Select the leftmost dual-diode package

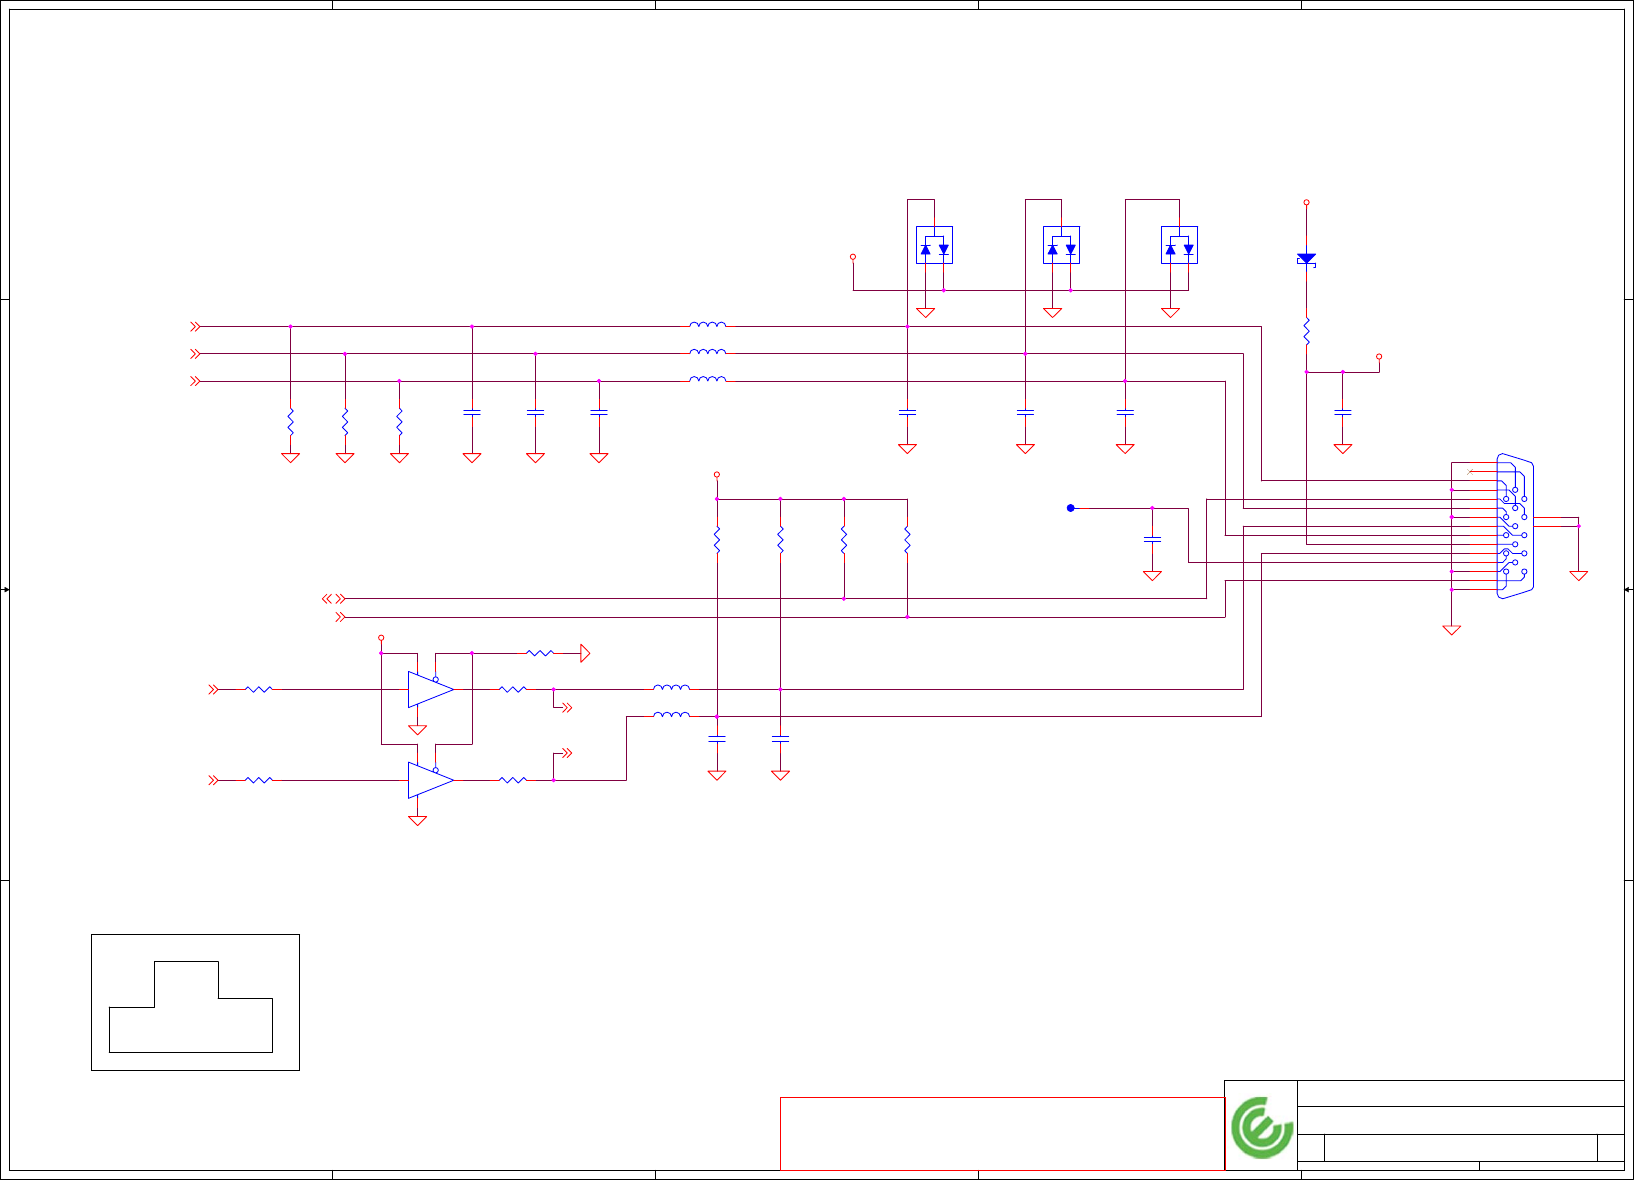point(934,245)
